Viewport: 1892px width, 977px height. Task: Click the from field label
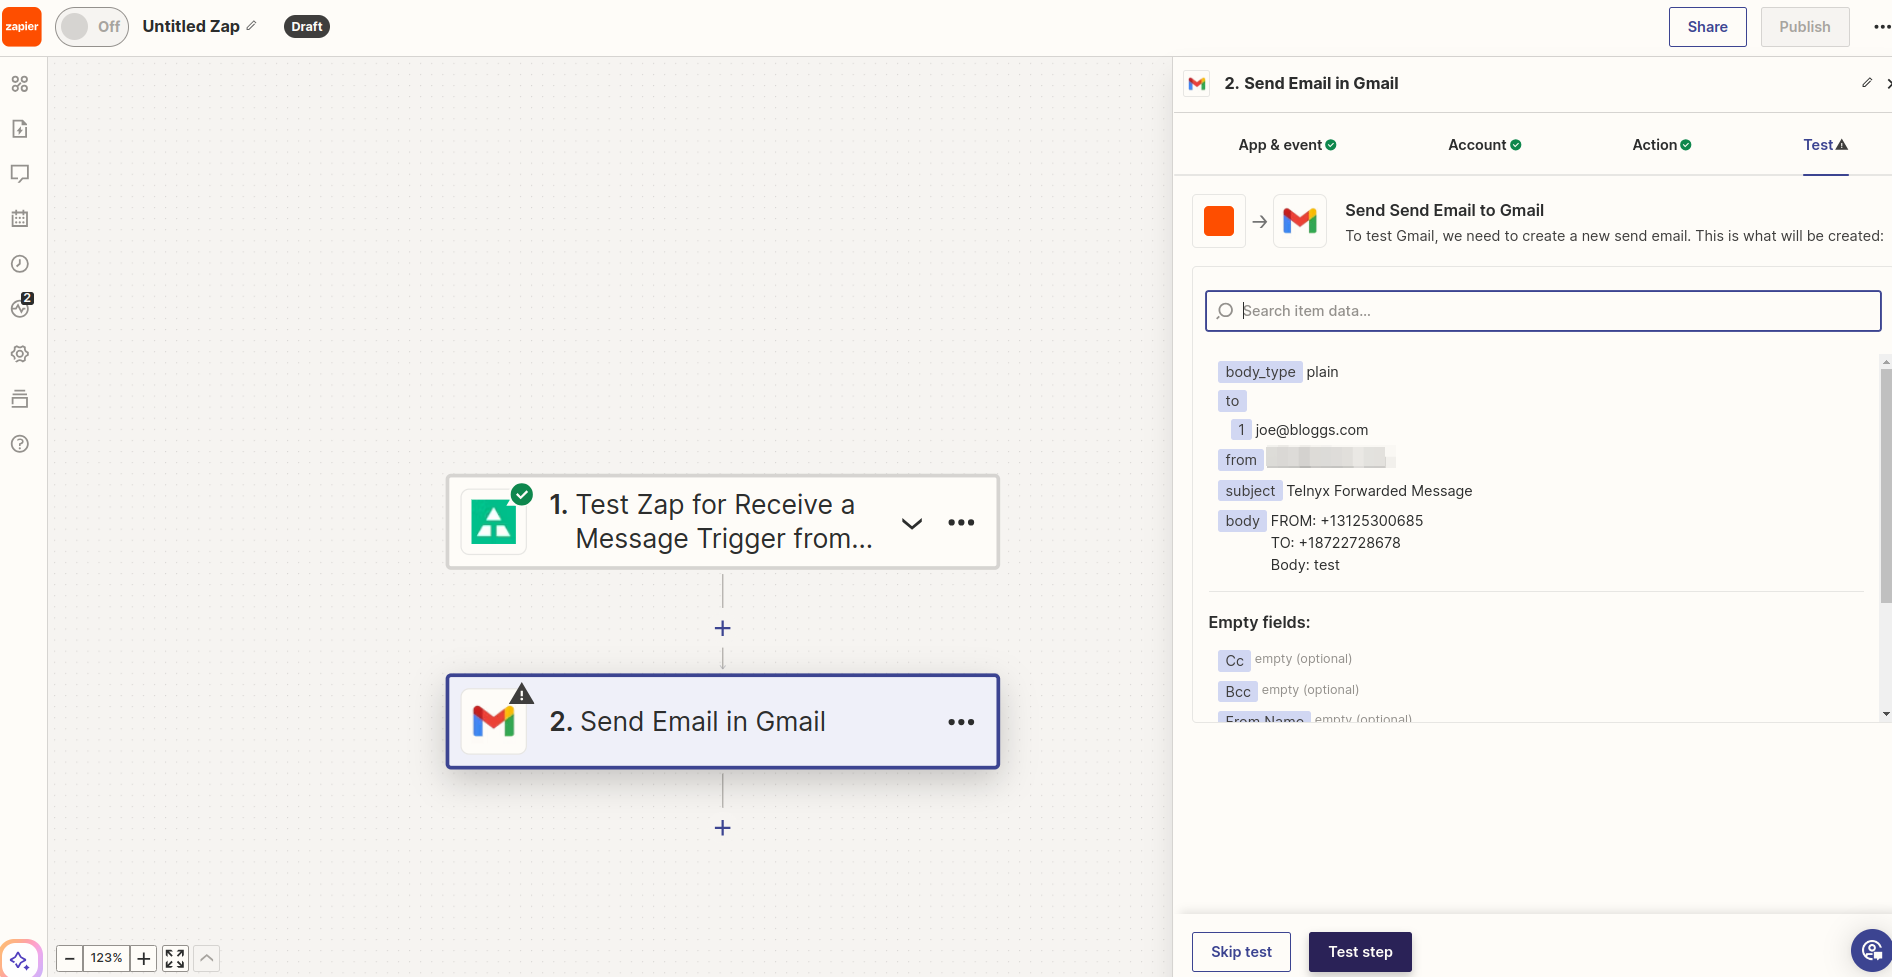1241,460
